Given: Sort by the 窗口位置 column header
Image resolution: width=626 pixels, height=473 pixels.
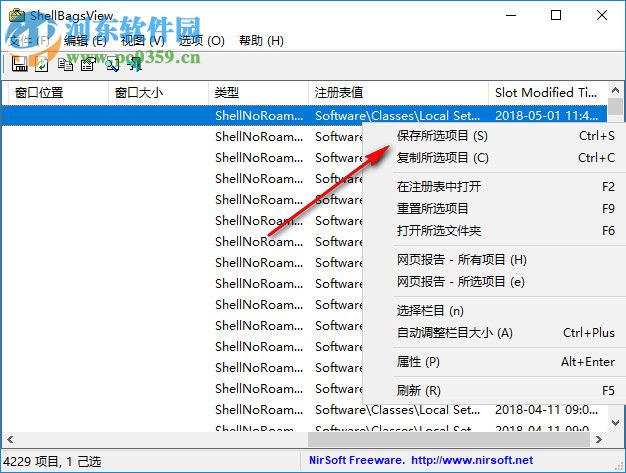Looking at the screenshot, I should click(58, 93).
